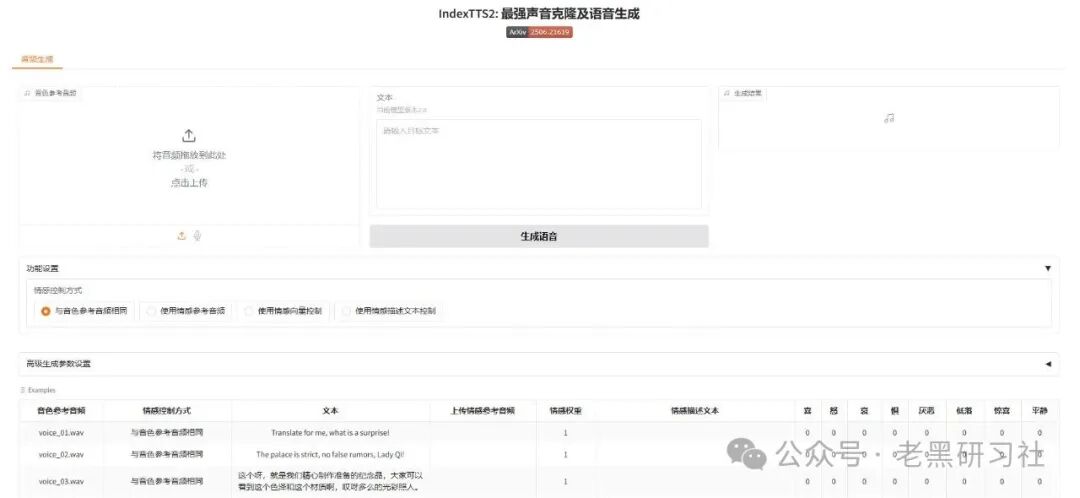The width and height of the screenshot is (1080, 498).
Task: Choose radio option 与音色参考音频相同
Action: pos(84,311)
